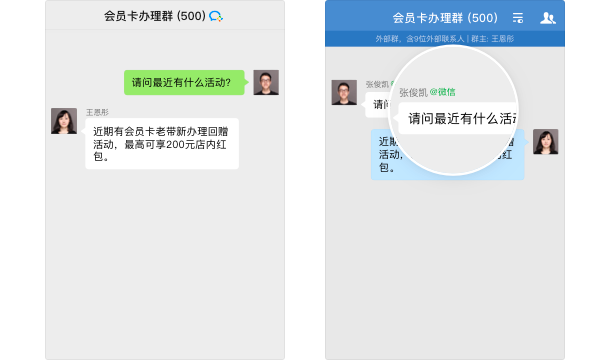Select the green message bubble 请问最近有什么活动?
The width and height of the screenshot is (610, 360).
tap(184, 83)
